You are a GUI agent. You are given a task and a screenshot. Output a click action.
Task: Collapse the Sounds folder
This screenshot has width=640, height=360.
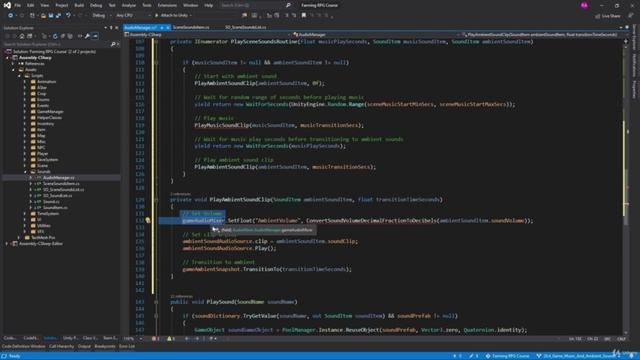click(x=24, y=172)
